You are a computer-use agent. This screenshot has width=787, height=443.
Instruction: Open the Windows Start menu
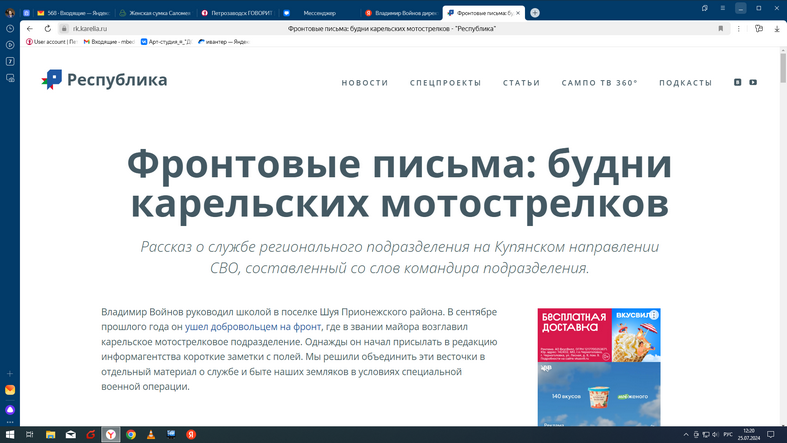click(10, 434)
